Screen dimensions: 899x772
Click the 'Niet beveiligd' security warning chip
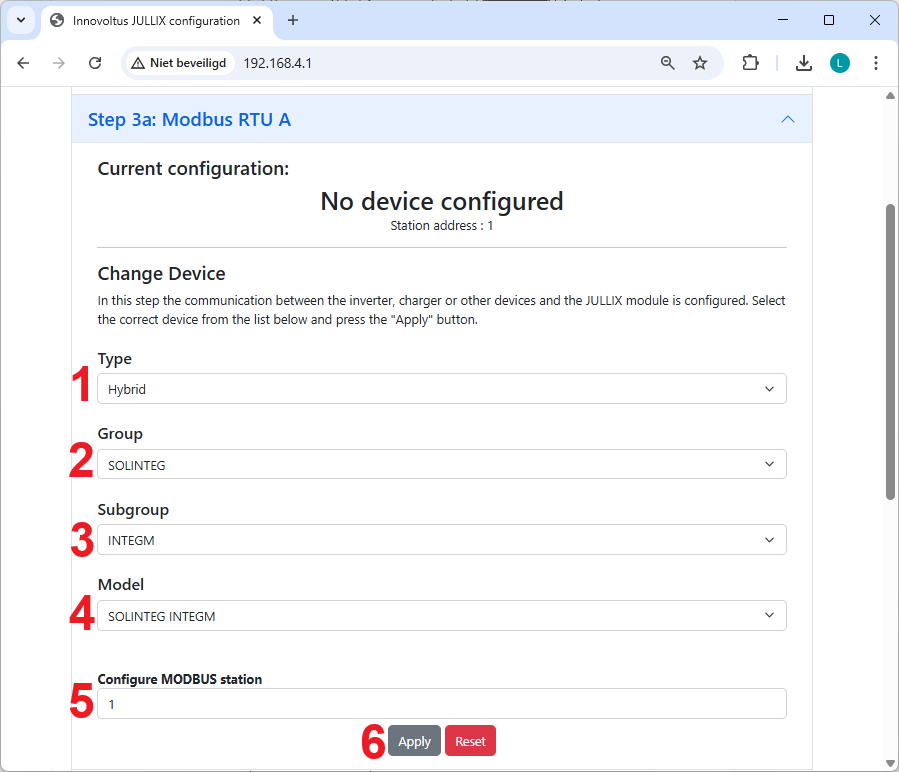point(180,63)
